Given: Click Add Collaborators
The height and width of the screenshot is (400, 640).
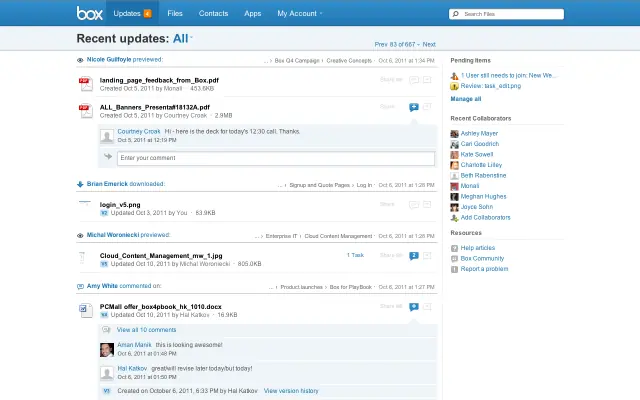Looking at the screenshot, I should click(x=485, y=218).
